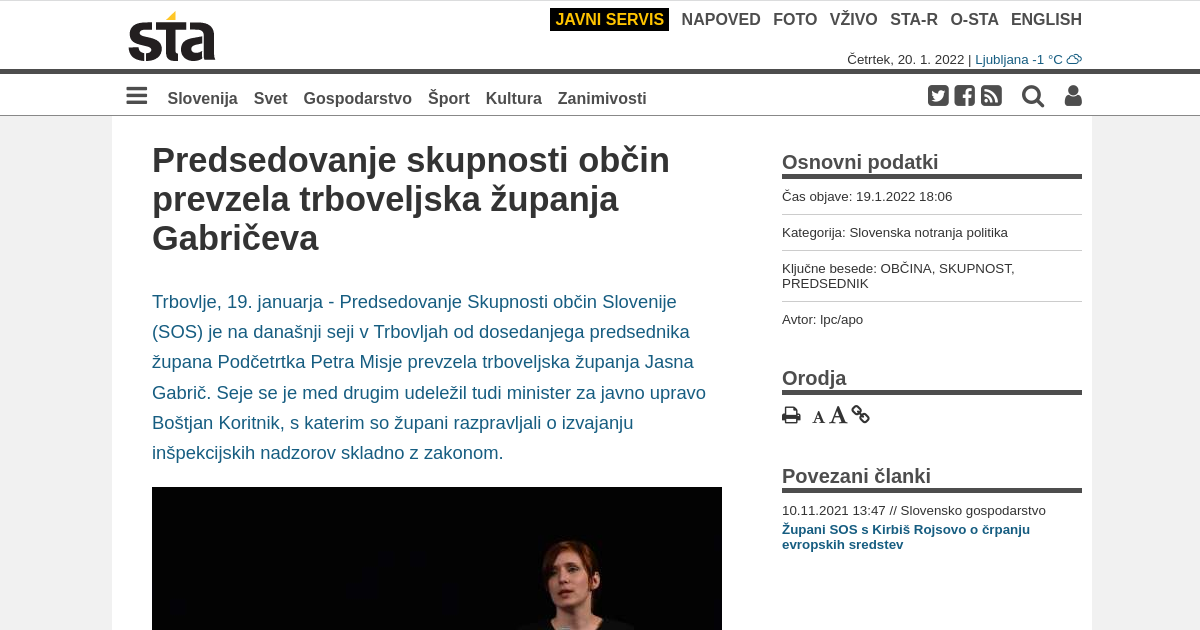The height and width of the screenshot is (630, 1200).
Task: Select the JAVNI SERVIS menu item
Action: [x=609, y=19]
